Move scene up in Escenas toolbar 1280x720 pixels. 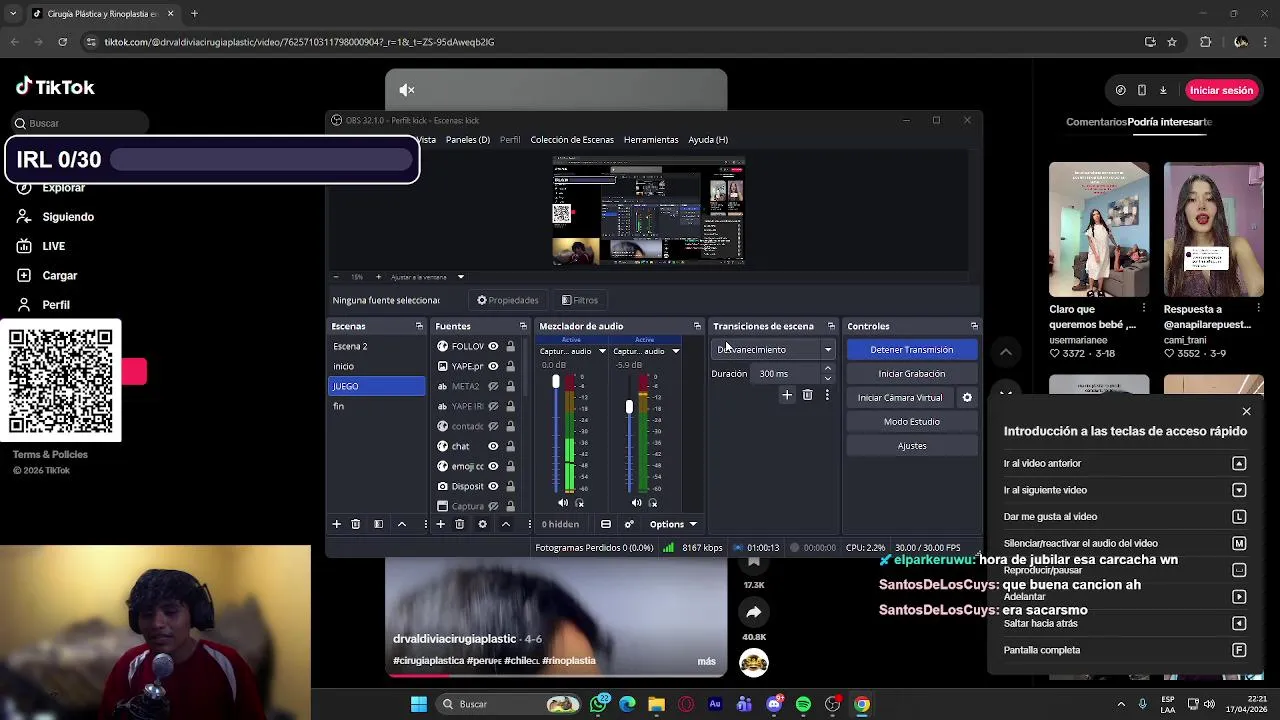[402, 524]
